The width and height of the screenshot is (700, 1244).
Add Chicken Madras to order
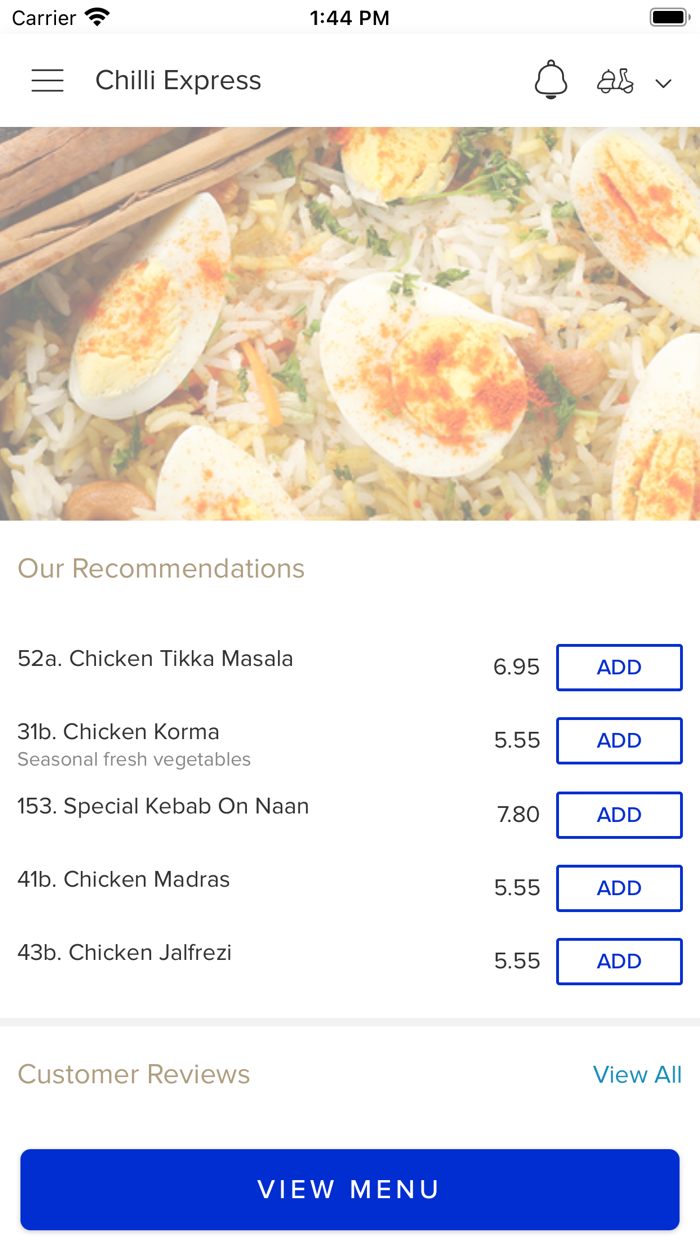619,888
